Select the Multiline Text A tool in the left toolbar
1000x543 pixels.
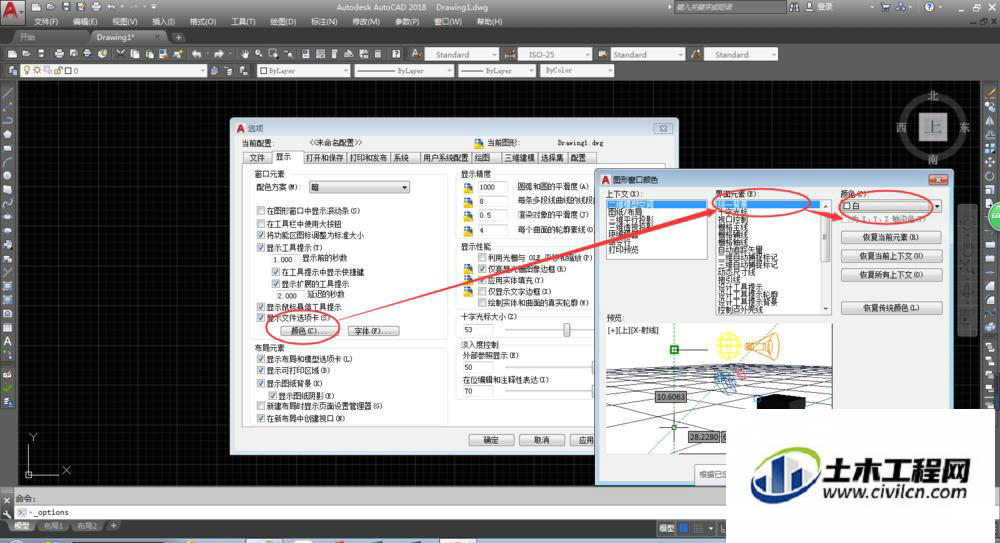(7, 341)
